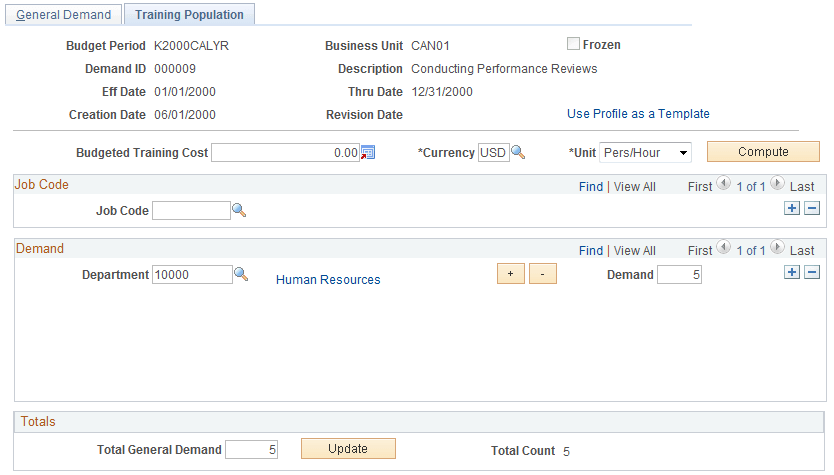Click Find in Job Code section

(591, 187)
